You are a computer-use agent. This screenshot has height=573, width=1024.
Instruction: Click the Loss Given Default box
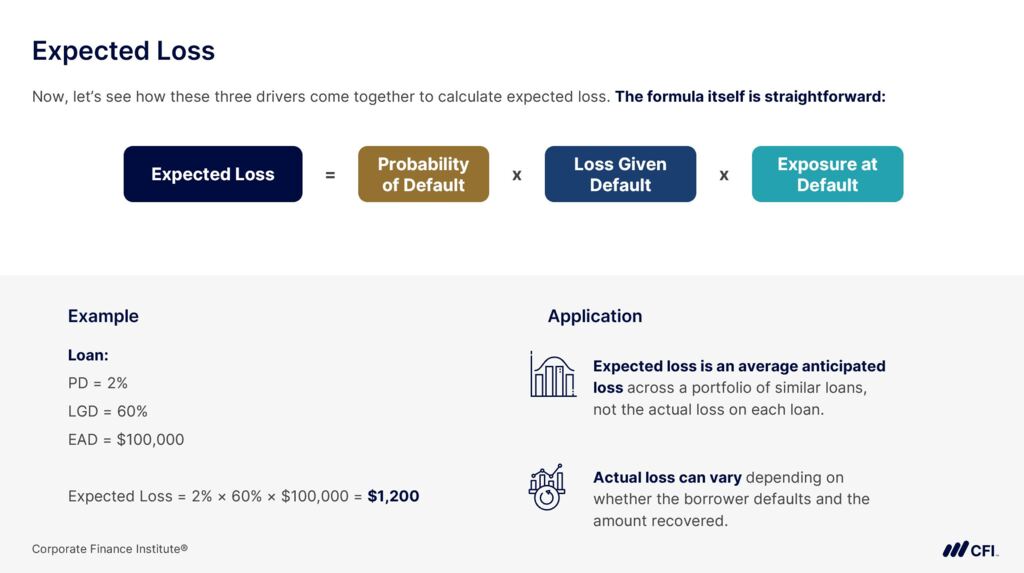pyautogui.click(x=620, y=174)
